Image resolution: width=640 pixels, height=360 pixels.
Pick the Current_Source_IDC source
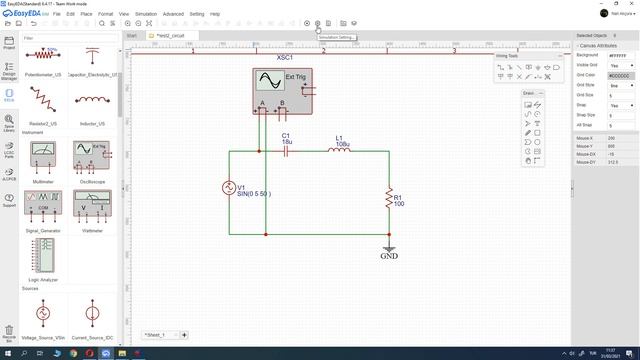(93, 319)
